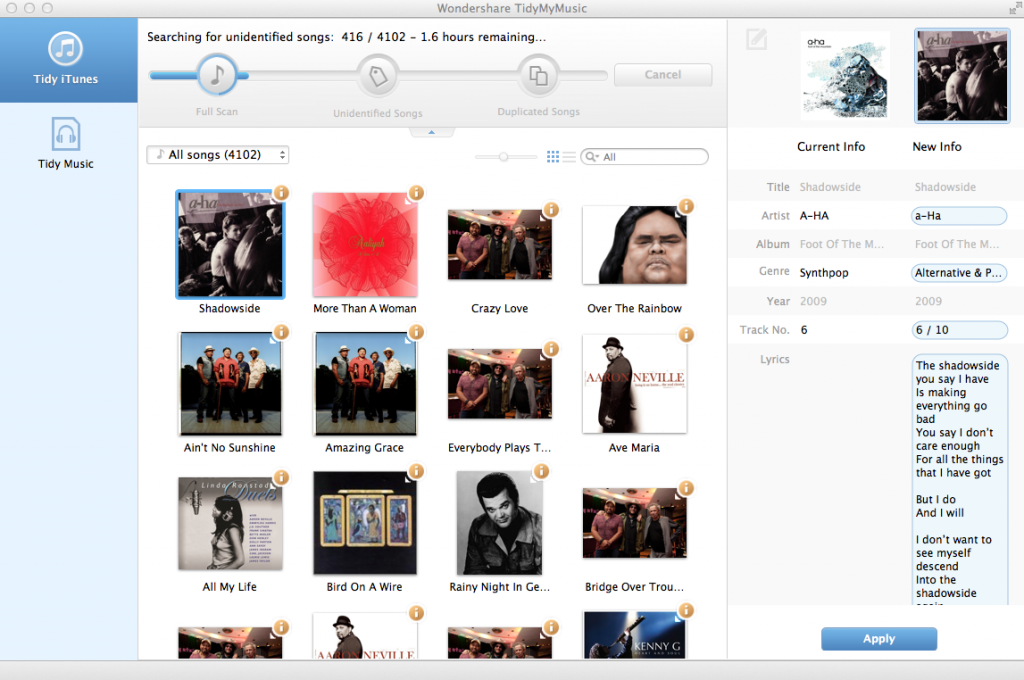Click the info badge on All My Life
Image resolution: width=1024 pixels, height=680 pixels.
coord(281,478)
